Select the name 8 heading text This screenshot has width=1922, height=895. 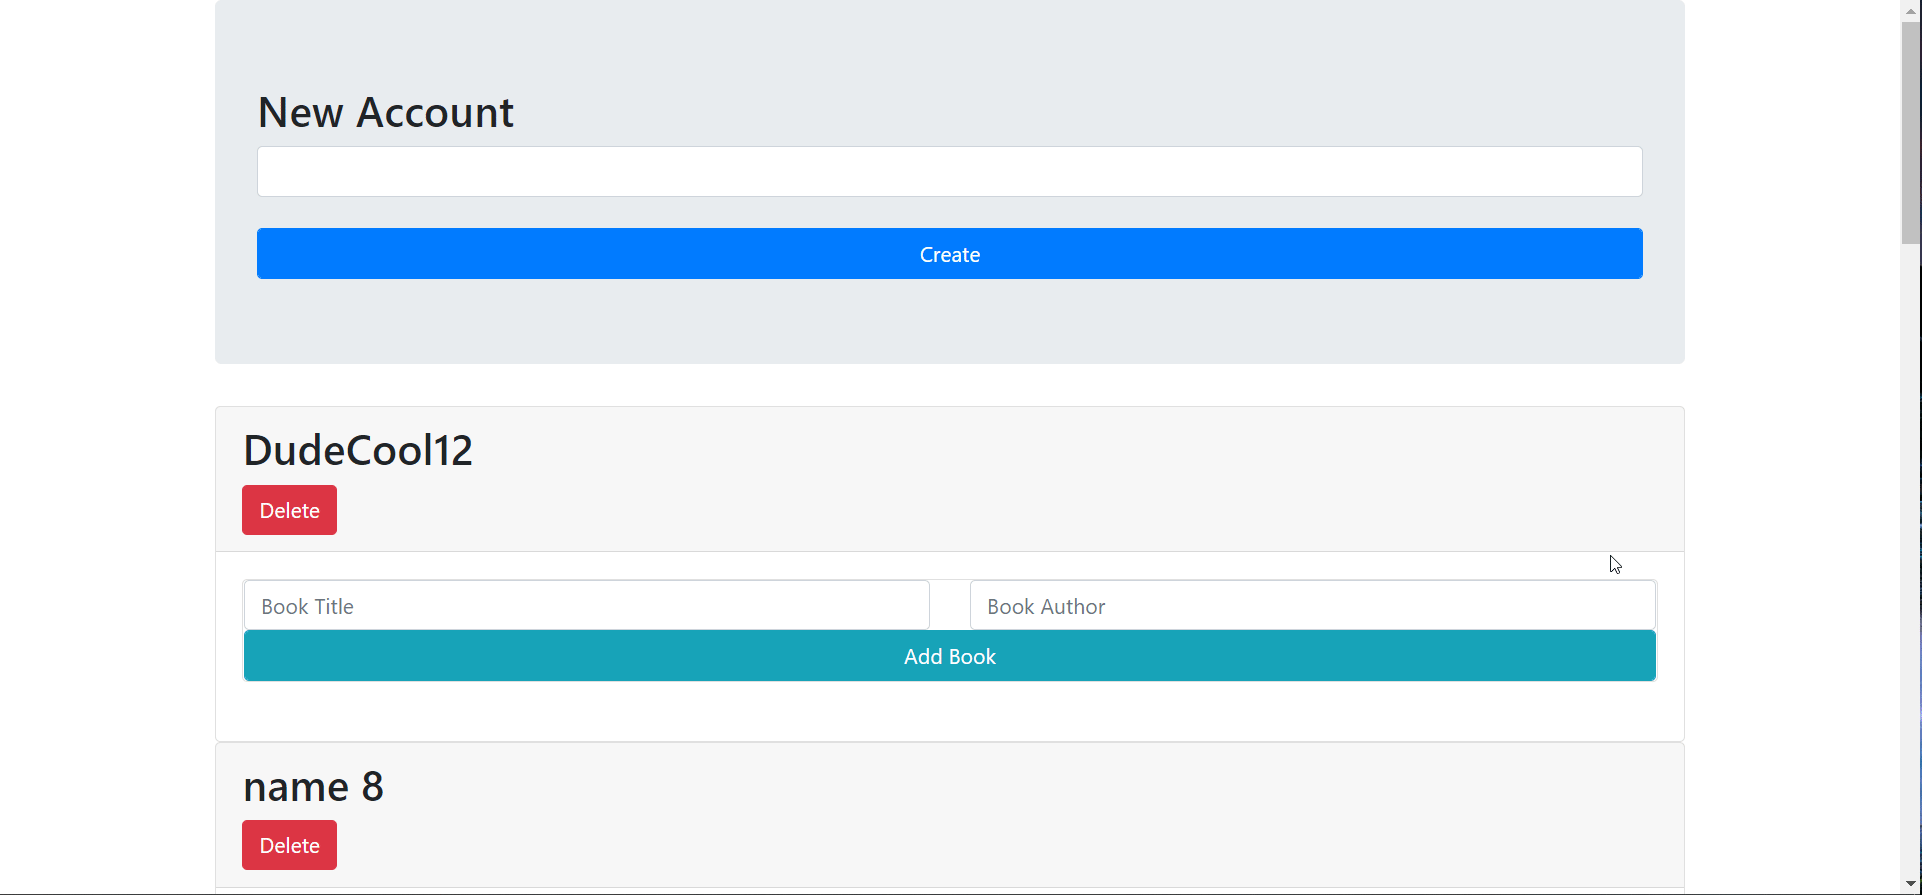click(x=313, y=787)
